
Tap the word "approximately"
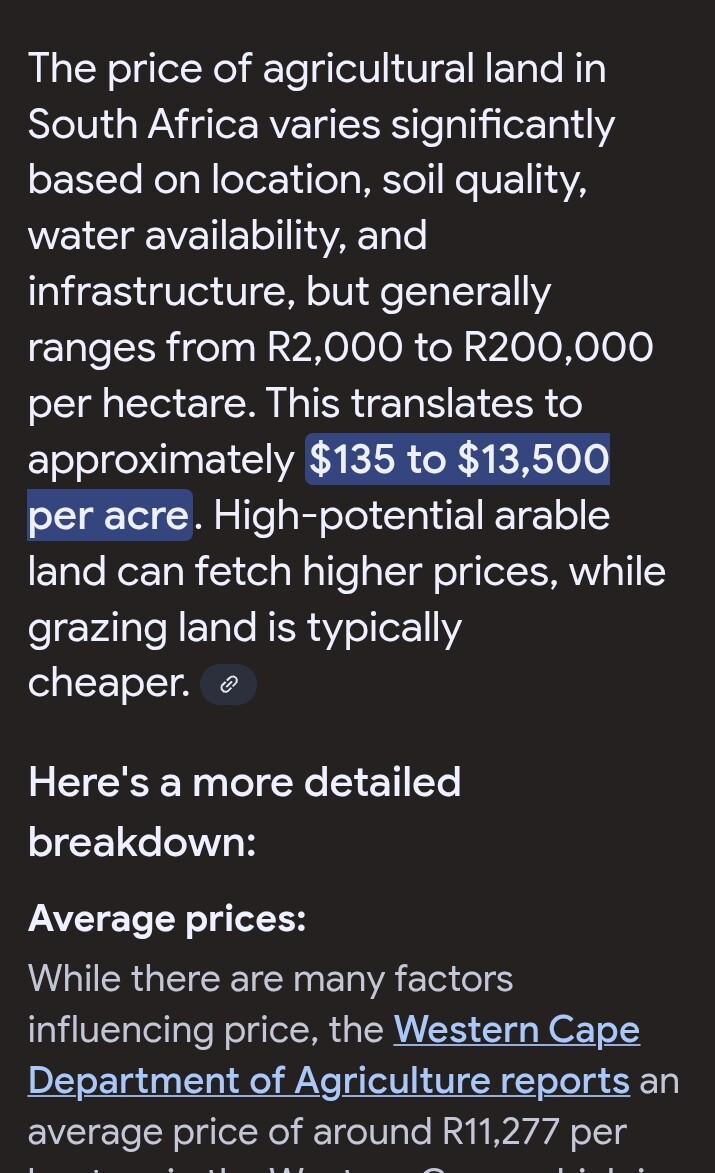click(160, 460)
